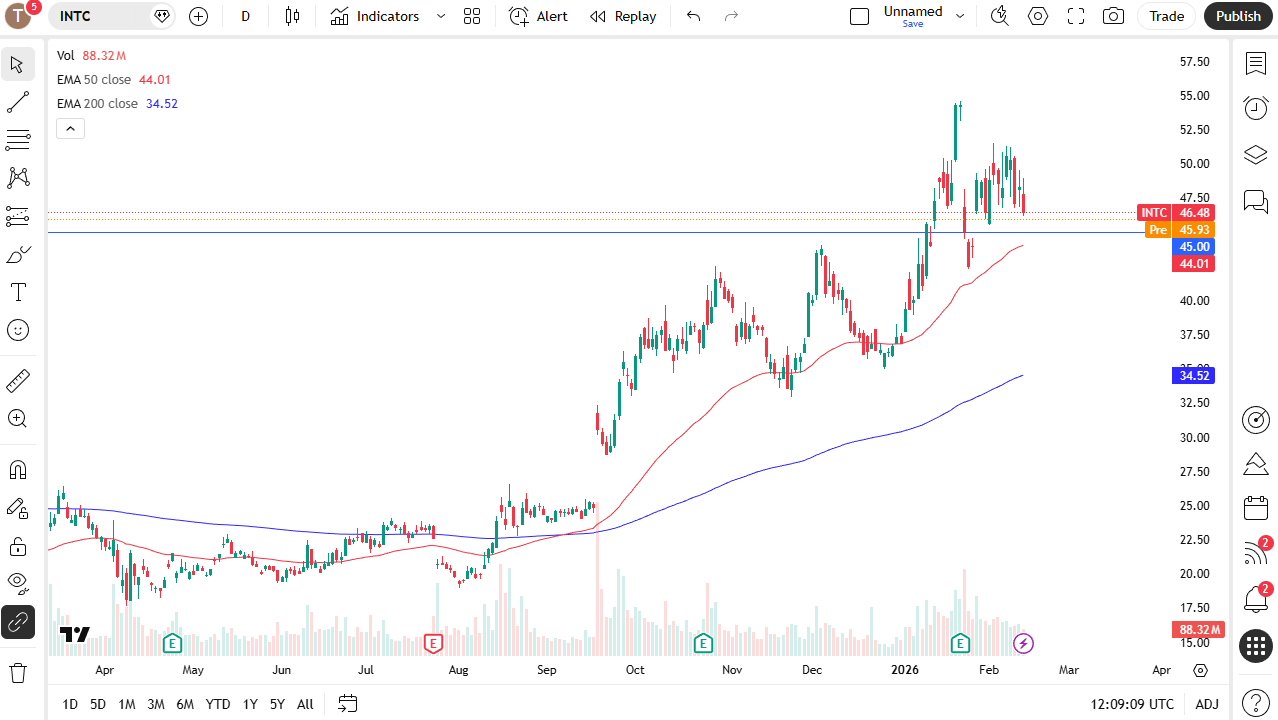Open quick search magnifier icon
The width and height of the screenshot is (1278, 720).
click(x=999, y=16)
